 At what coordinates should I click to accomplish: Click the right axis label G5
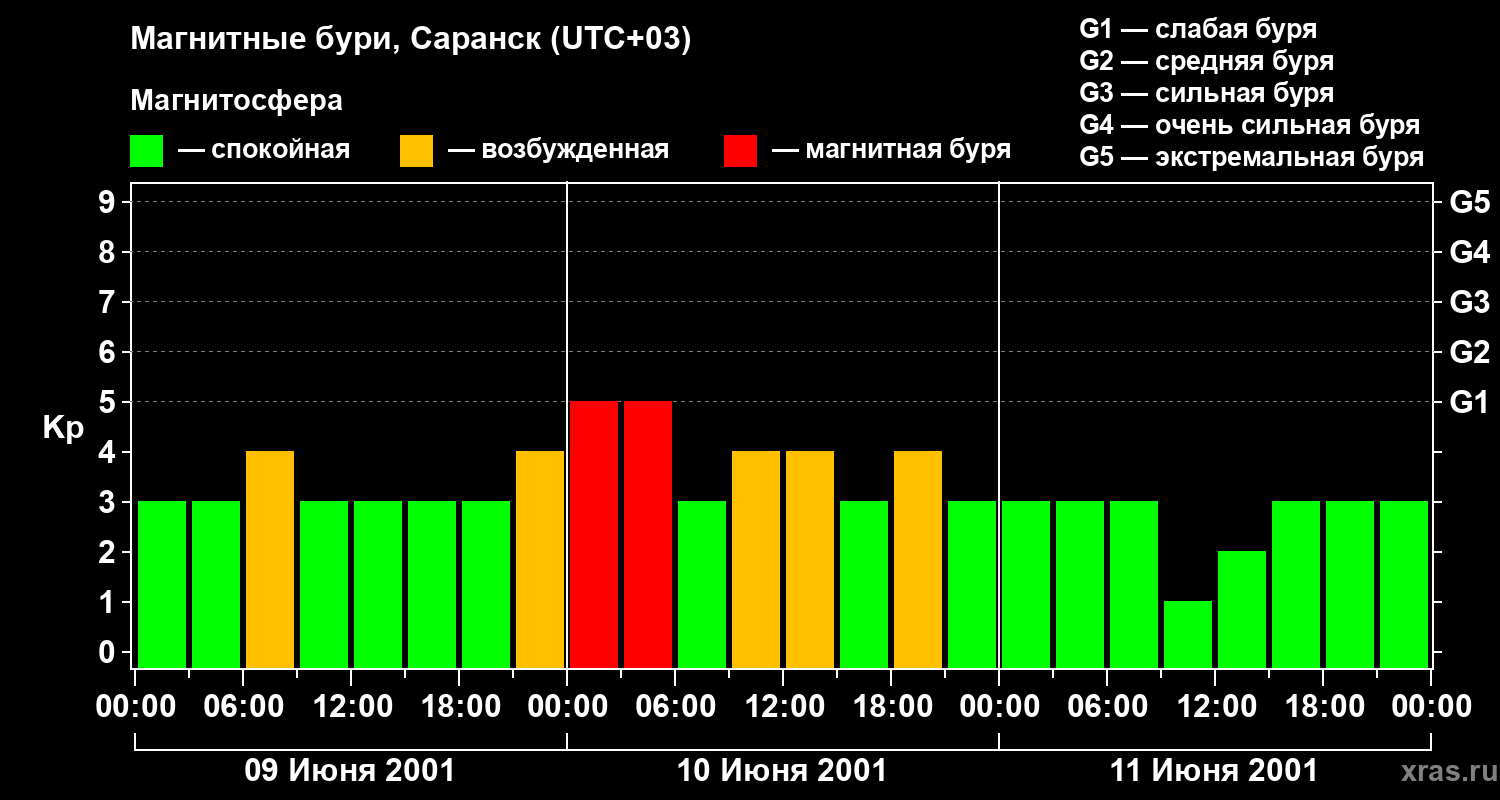click(1469, 202)
